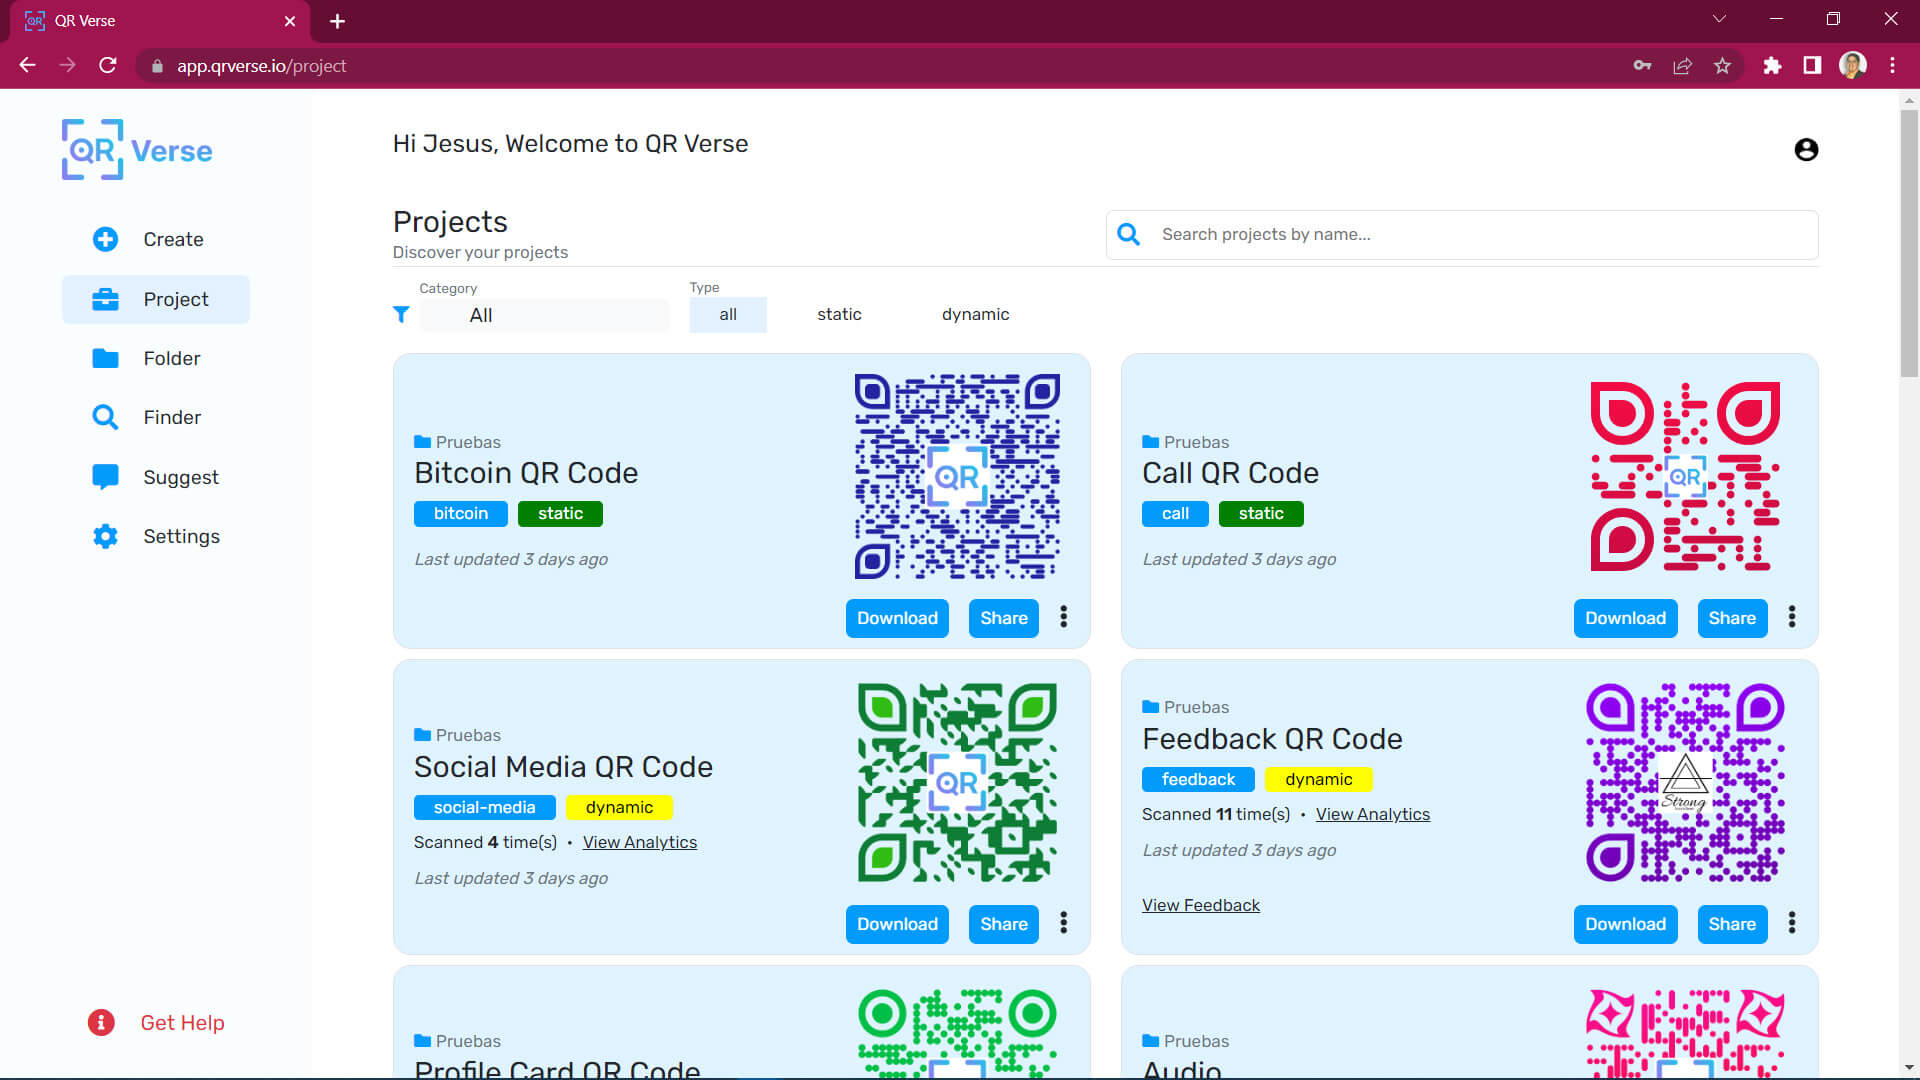The width and height of the screenshot is (1920, 1080).
Task: Click the bitcoin tag badge
Action: (x=461, y=513)
